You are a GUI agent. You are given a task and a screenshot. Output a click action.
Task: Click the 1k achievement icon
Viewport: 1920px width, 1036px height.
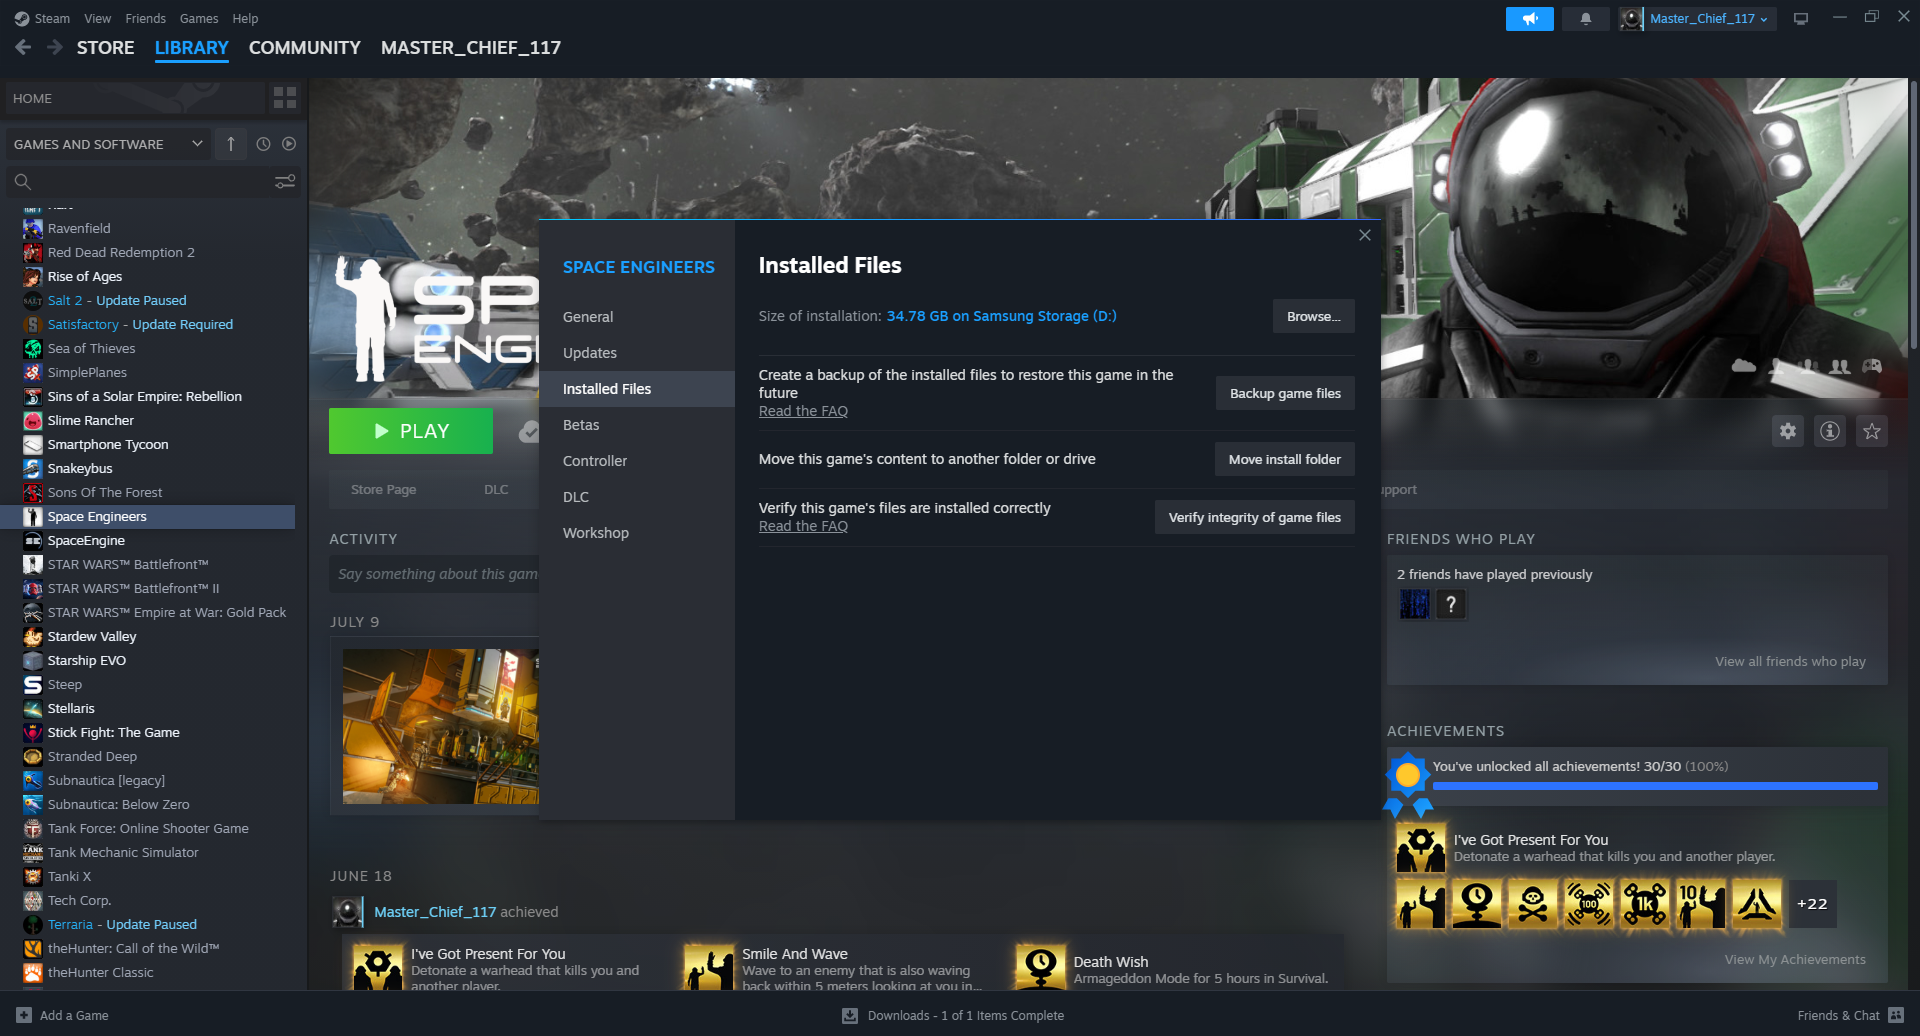1645,904
